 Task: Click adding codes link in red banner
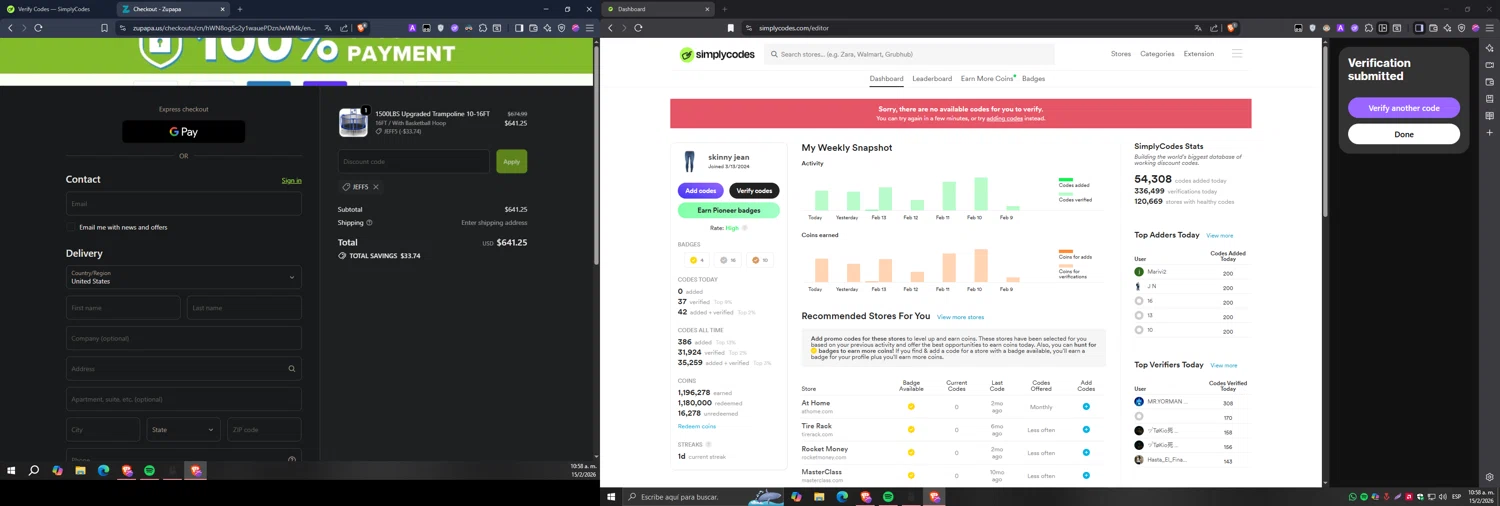point(1005,119)
